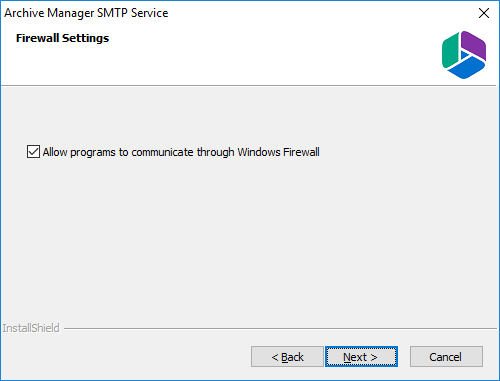The image size is (500, 381).
Task: Click the word Service in the window title
Action: 150,13
